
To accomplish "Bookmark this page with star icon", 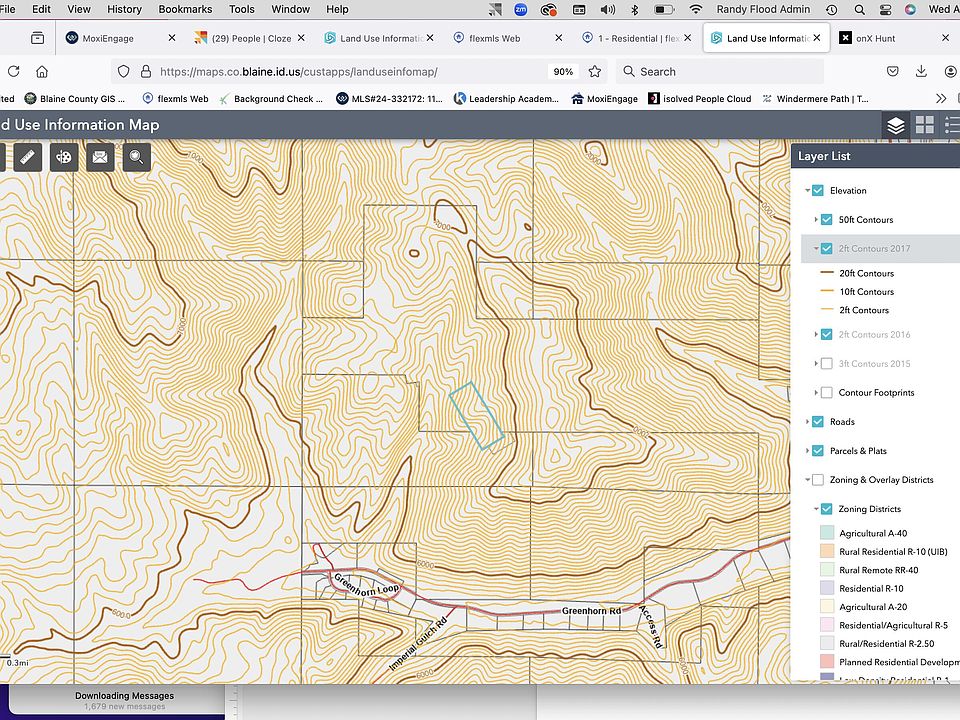I will (594, 72).
